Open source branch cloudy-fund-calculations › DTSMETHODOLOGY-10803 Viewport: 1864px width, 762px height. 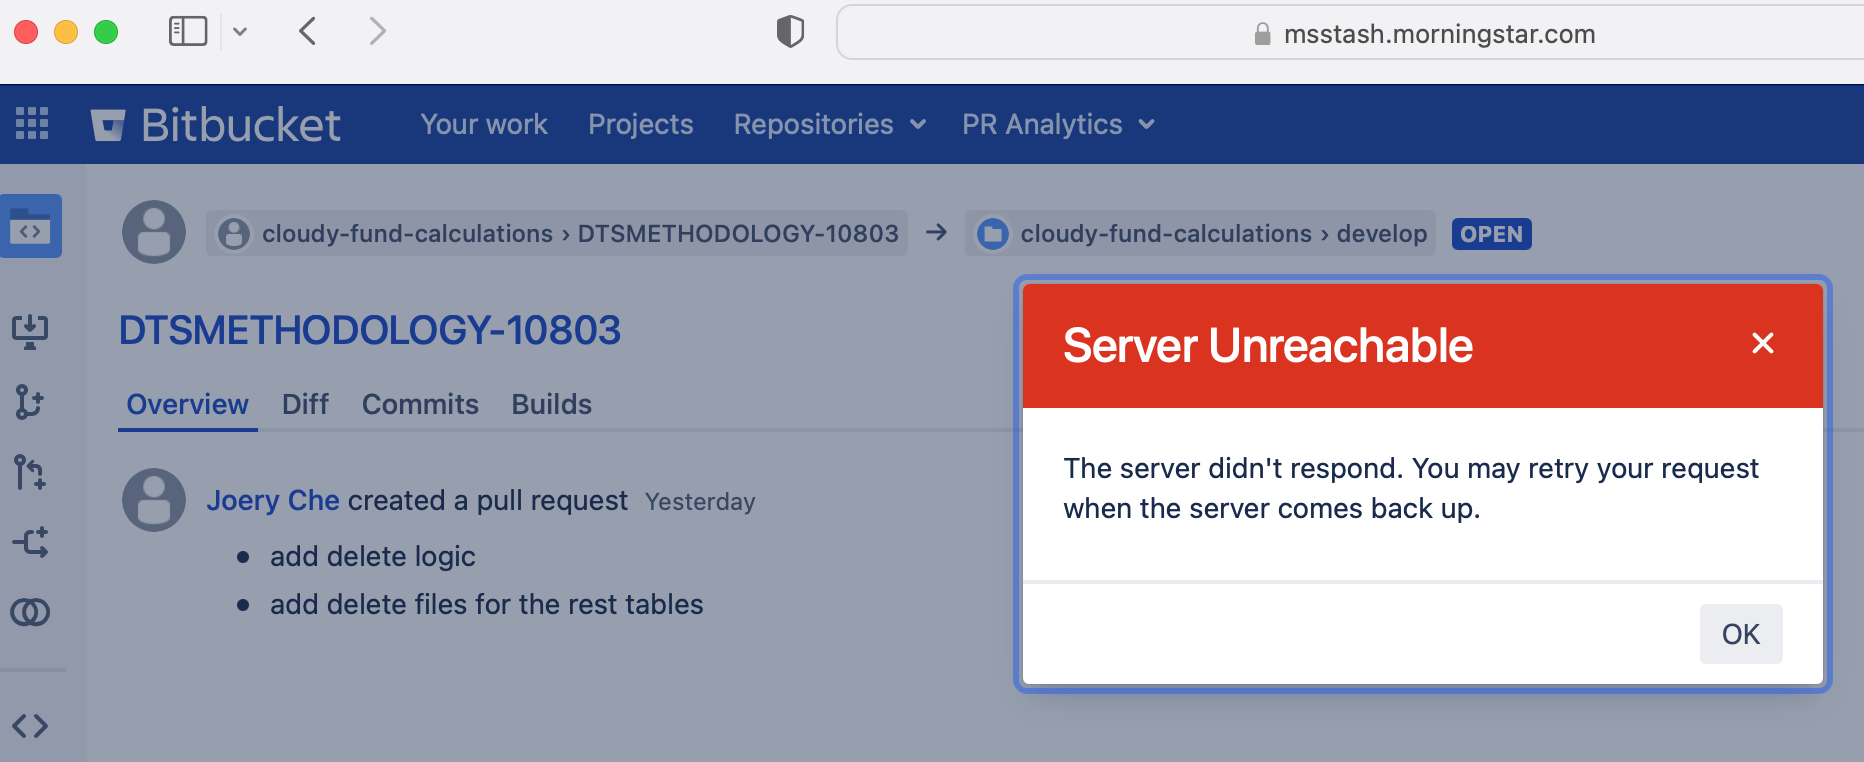pyautogui.click(x=557, y=233)
